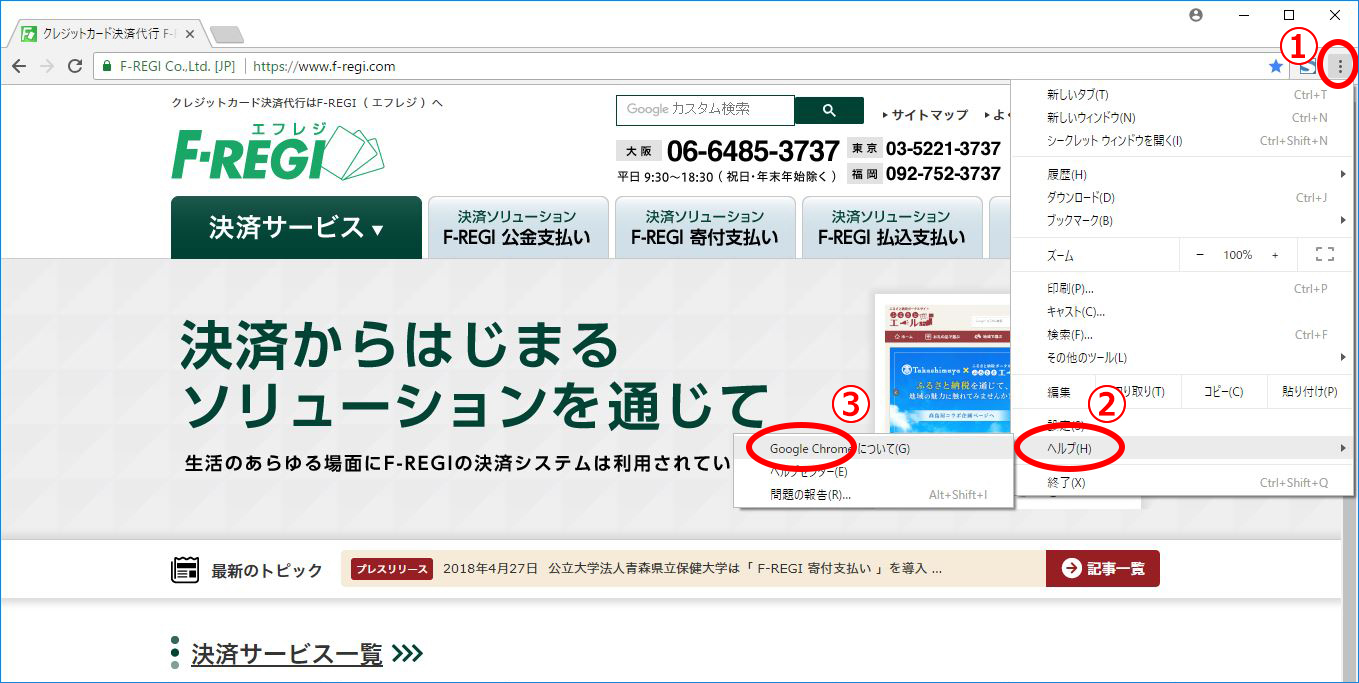Click the news item about 青森県立保健大学
The width and height of the screenshot is (1359, 683).
[x=692, y=569]
